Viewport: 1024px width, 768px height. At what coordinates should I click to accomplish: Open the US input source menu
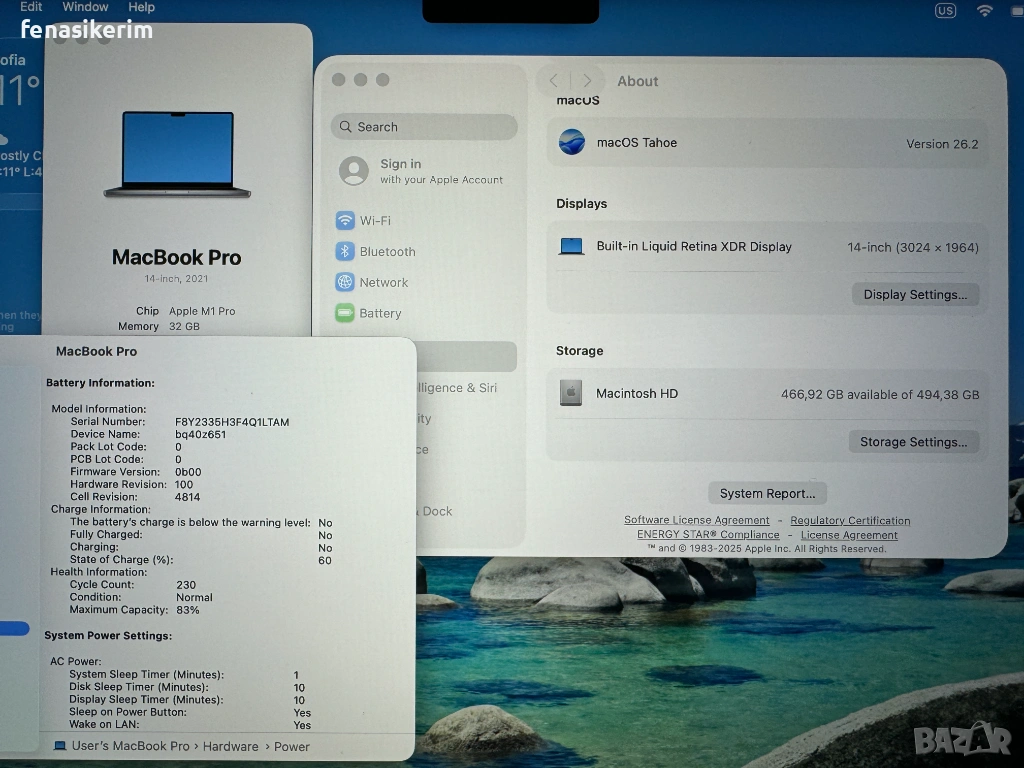point(945,10)
